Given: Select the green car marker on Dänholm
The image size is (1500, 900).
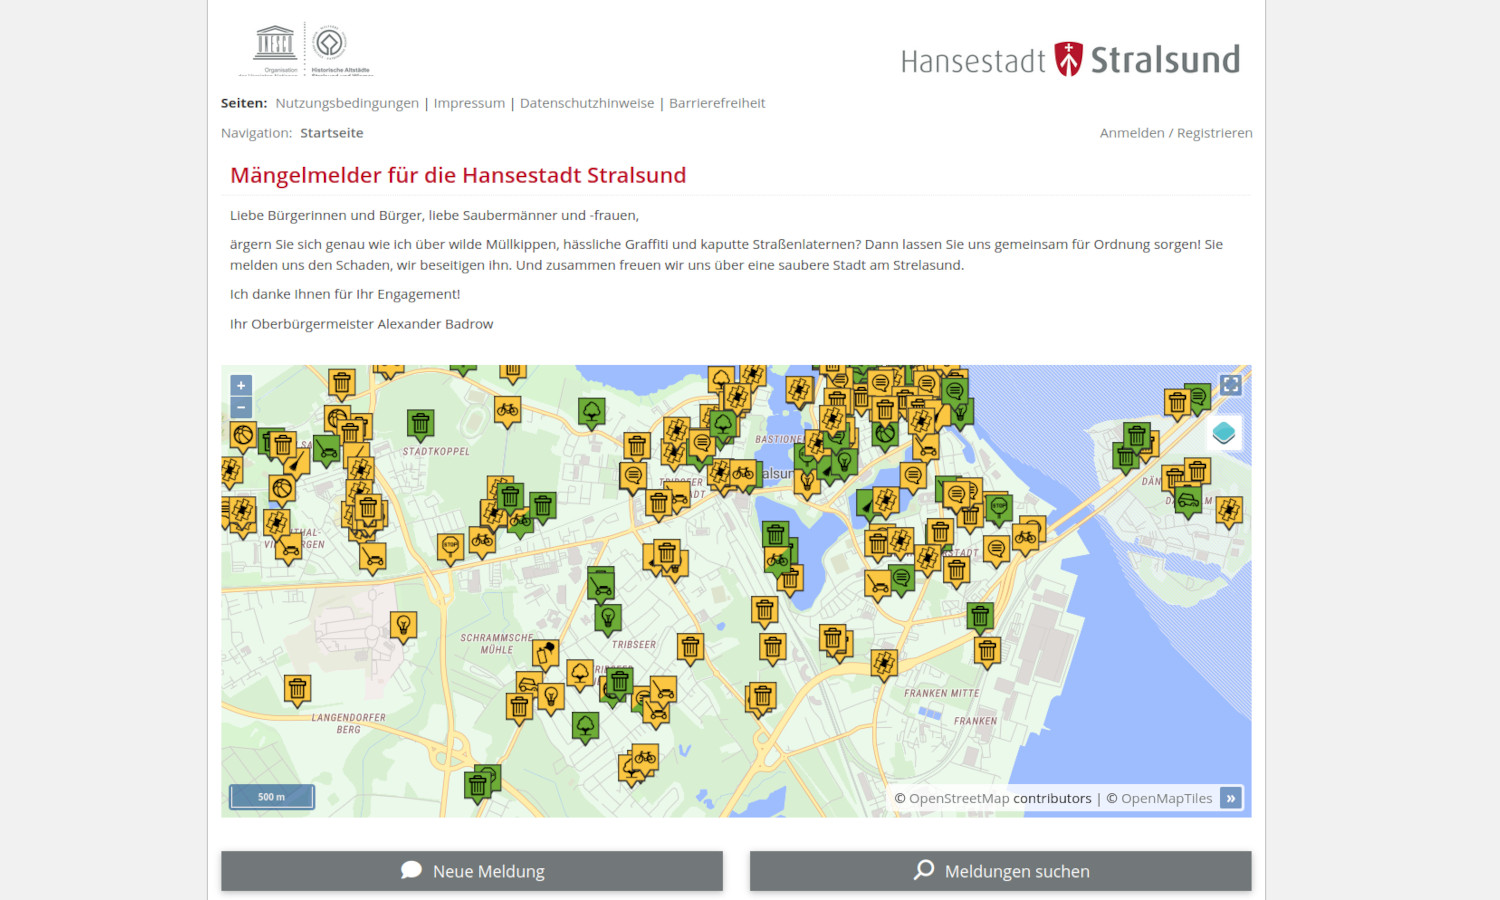Looking at the screenshot, I should pos(1188,499).
